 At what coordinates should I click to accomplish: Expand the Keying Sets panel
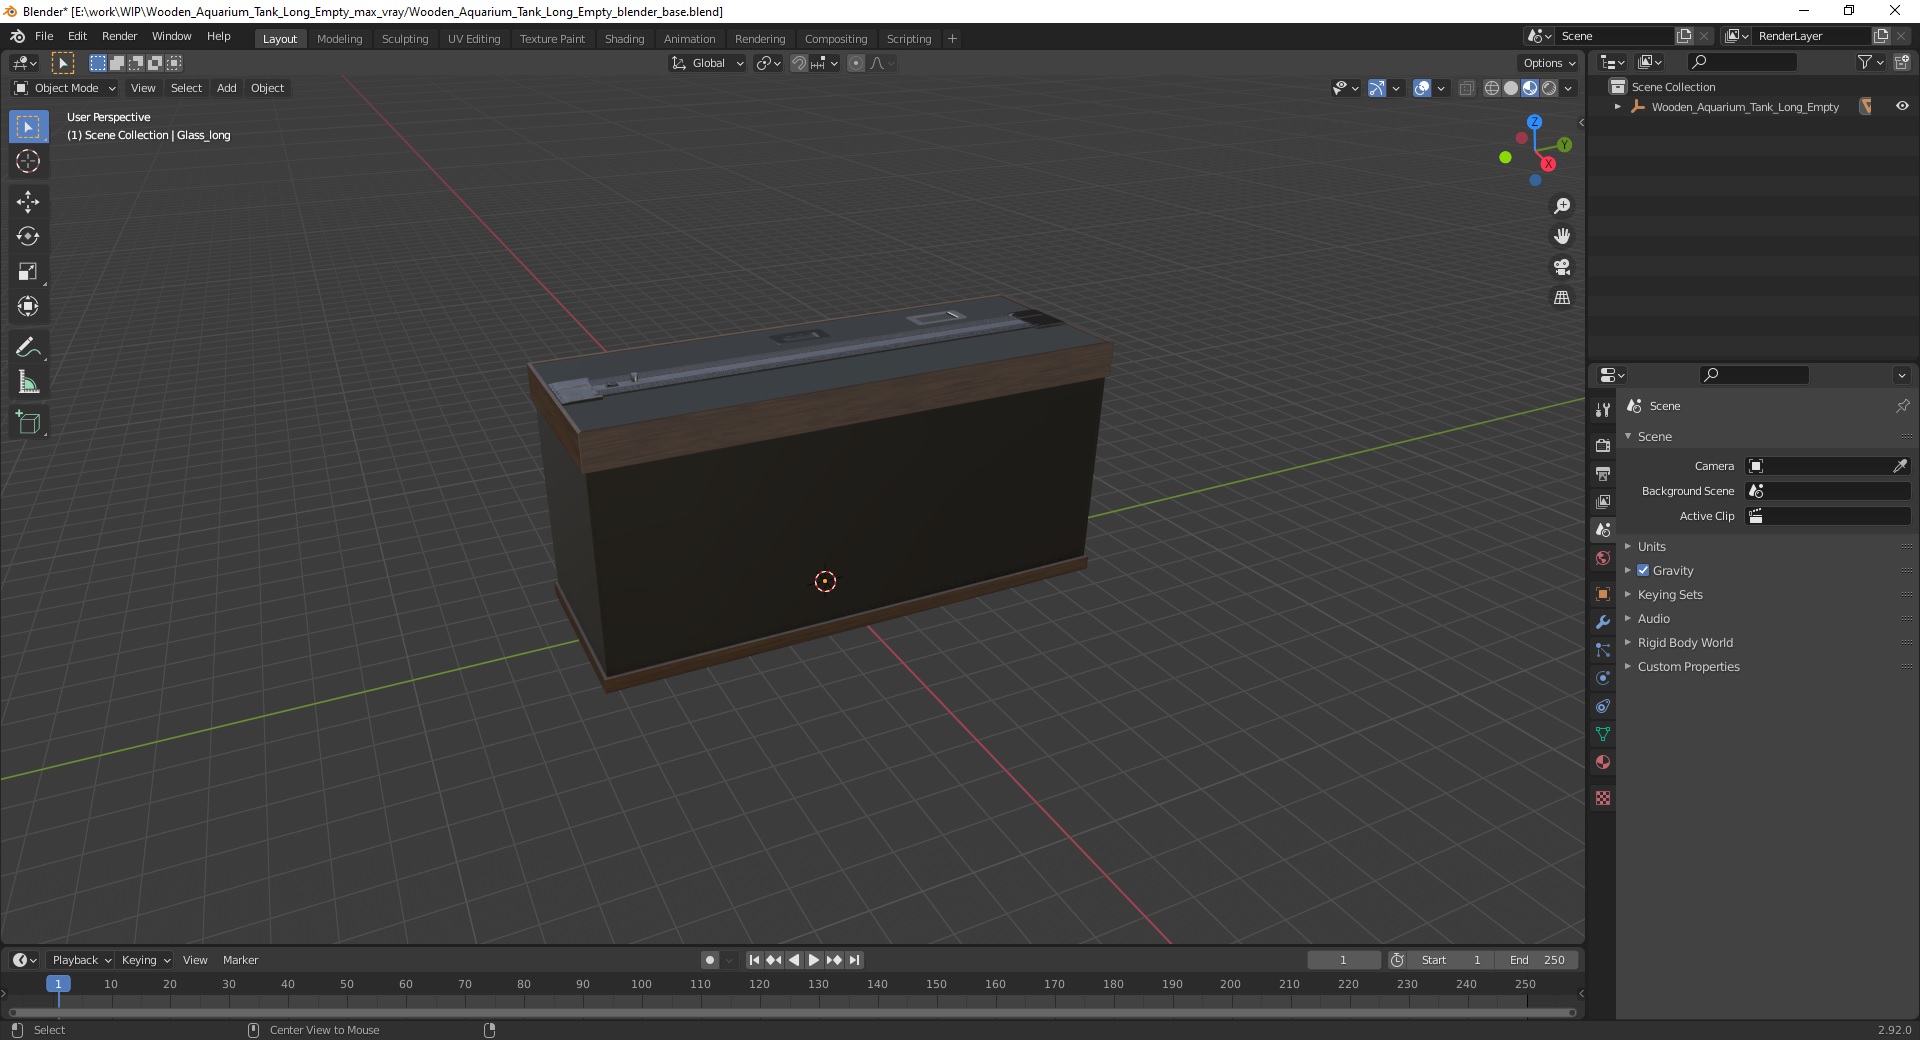[x=1669, y=594]
